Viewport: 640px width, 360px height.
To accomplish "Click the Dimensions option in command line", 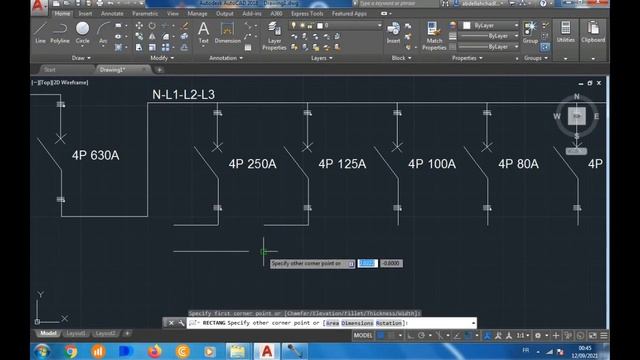I will pyautogui.click(x=357, y=323).
